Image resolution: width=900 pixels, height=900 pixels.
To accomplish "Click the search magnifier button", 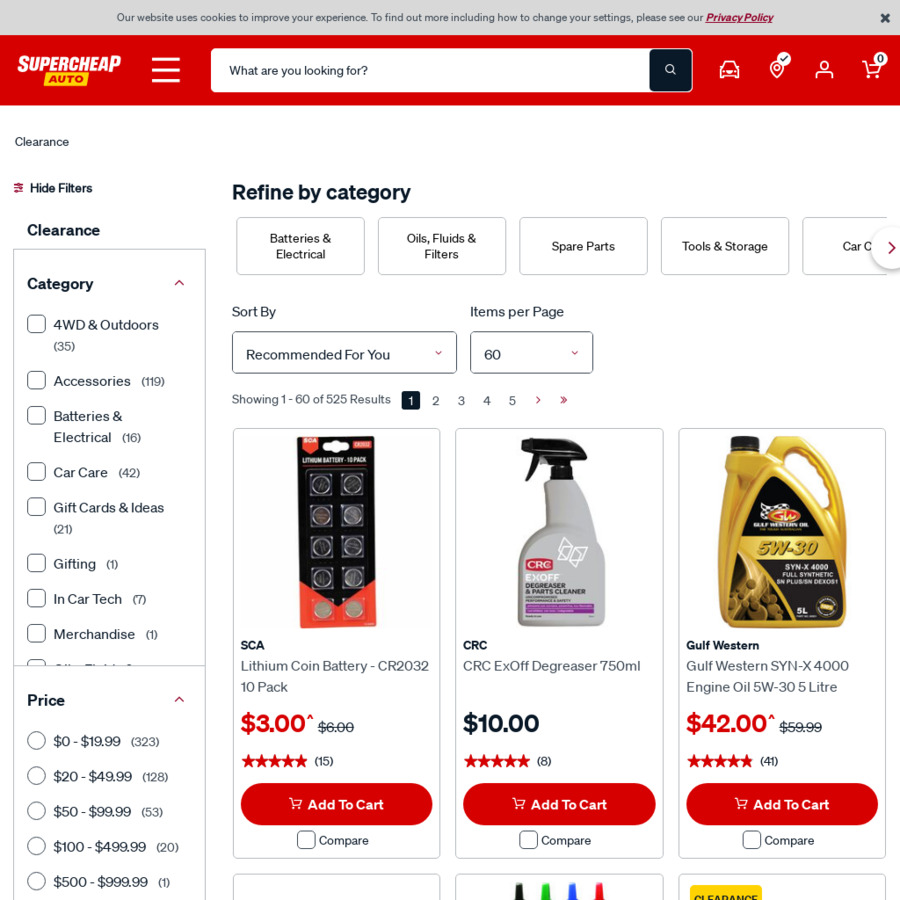I will coord(670,70).
